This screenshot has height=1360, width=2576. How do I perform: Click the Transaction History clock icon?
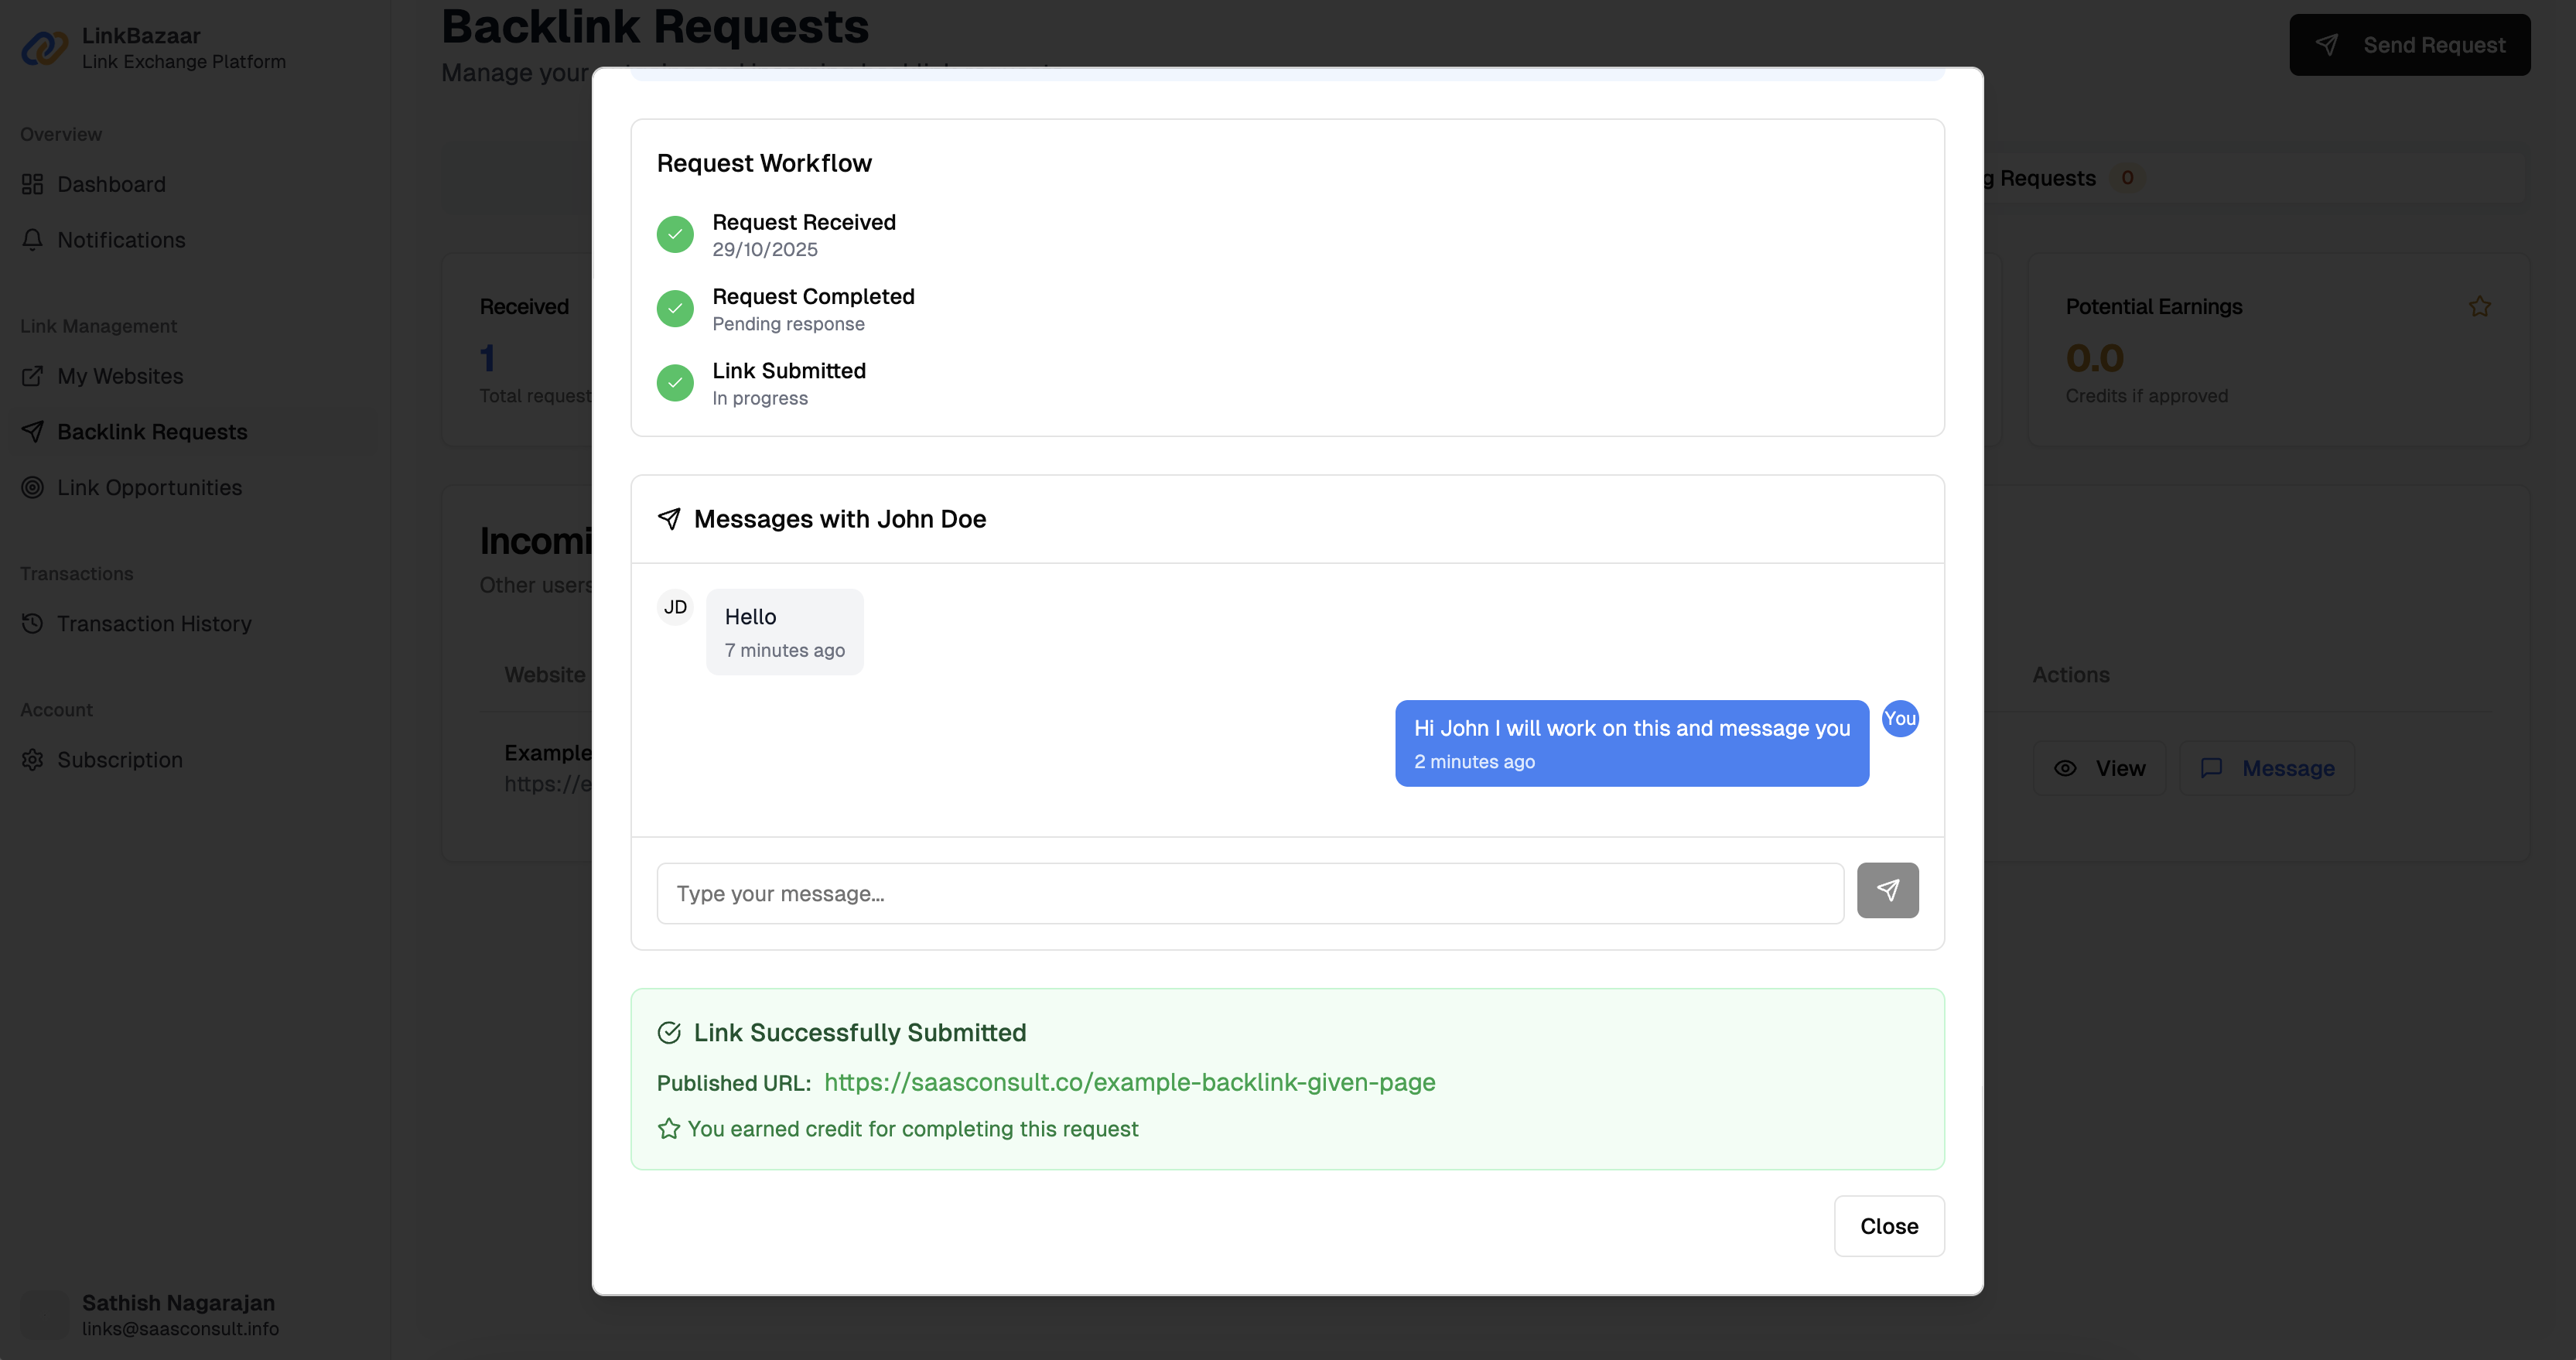click(31, 623)
